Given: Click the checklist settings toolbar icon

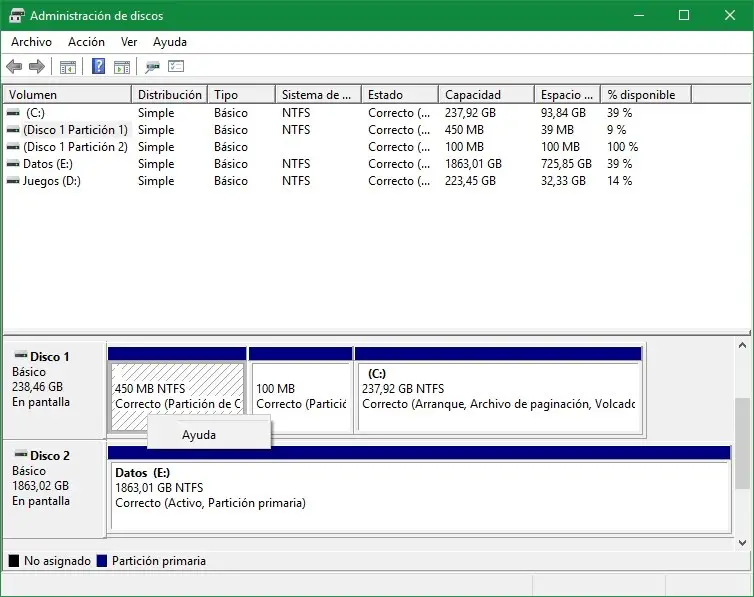Looking at the screenshot, I should click(176, 67).
